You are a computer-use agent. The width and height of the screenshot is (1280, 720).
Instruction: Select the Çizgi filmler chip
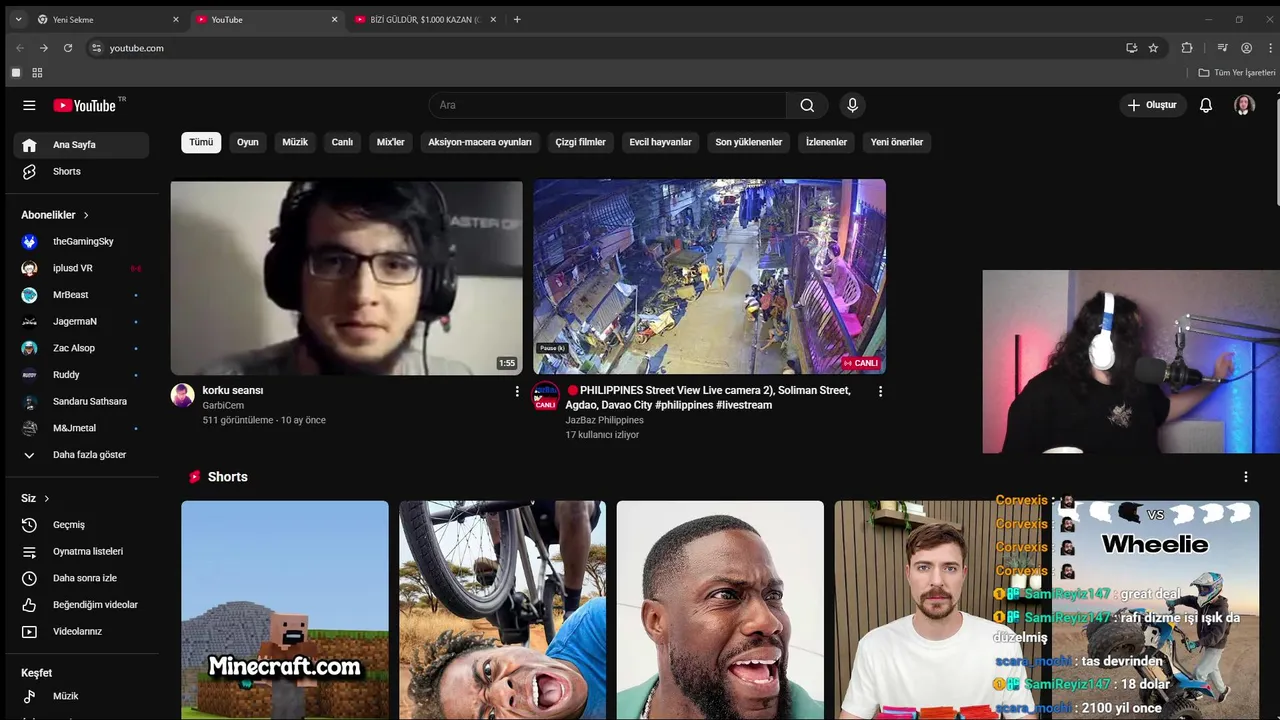[580, 142]
